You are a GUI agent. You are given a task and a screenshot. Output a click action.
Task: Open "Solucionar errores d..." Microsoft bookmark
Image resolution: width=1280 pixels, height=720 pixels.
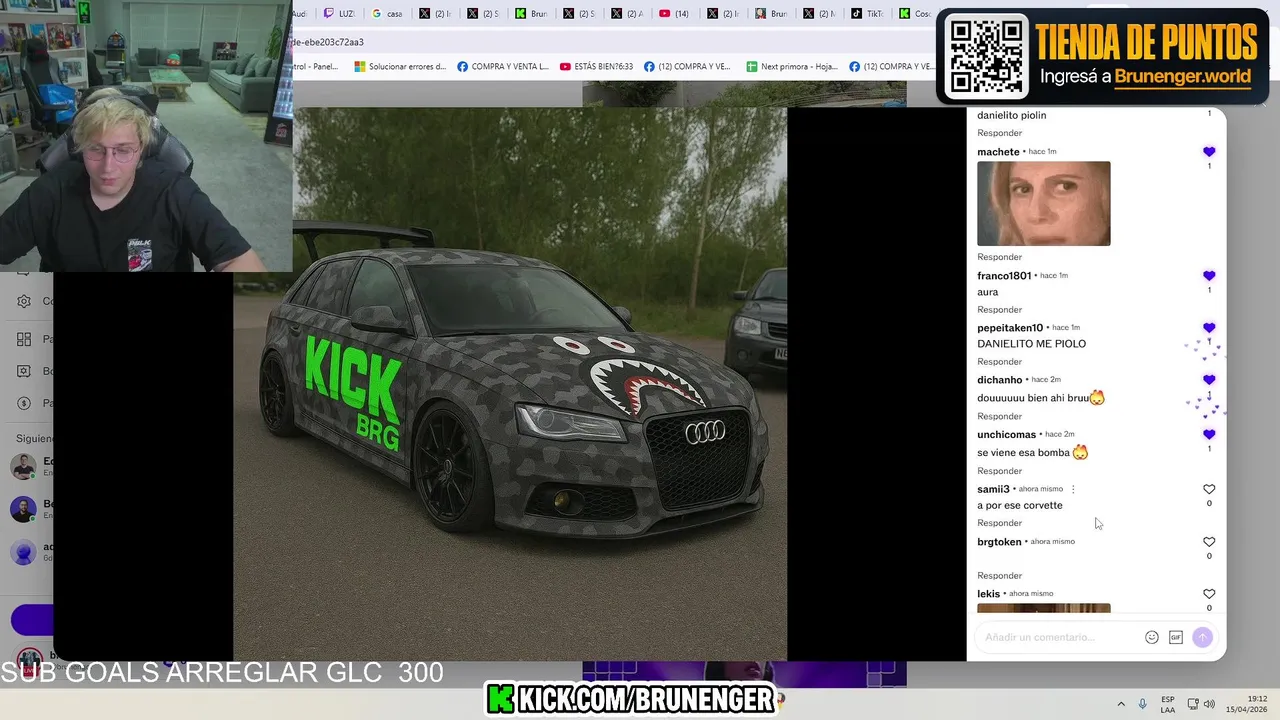[x=400, y=67]
